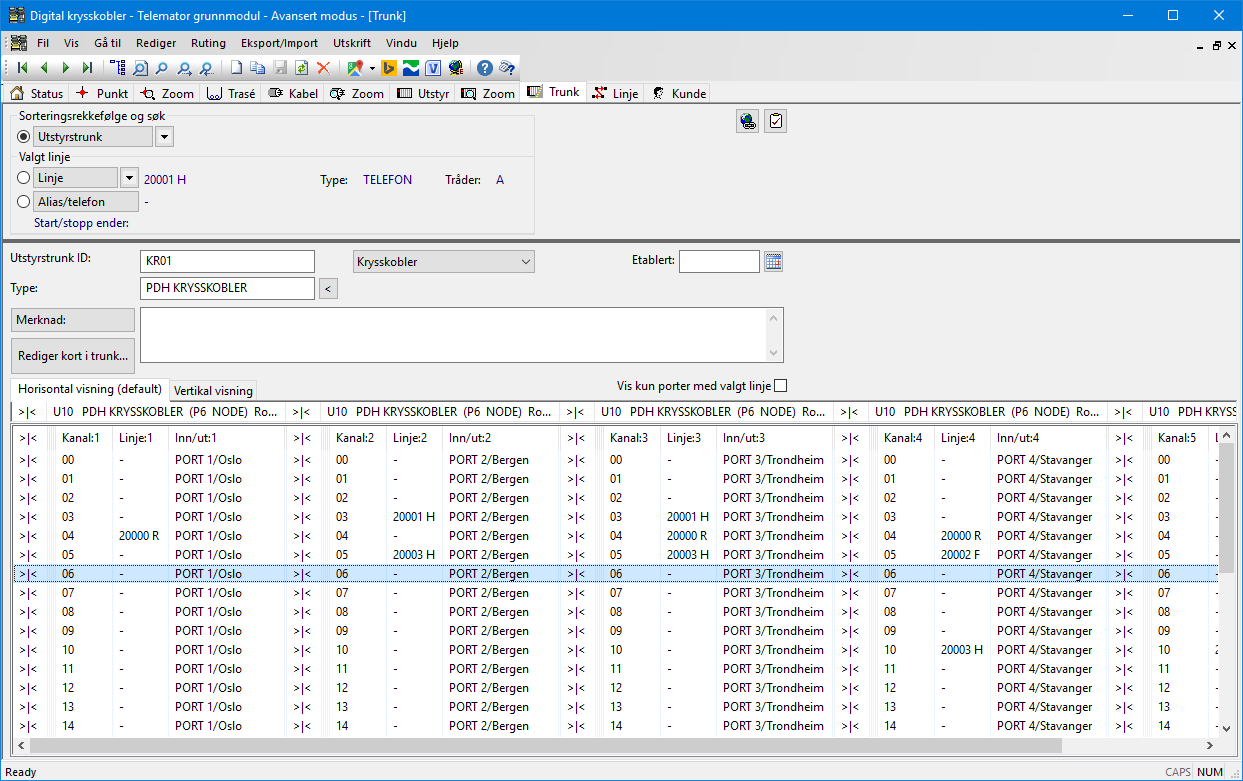The height and width of the screenshot is (781, 1243).
Task: Switch to the Linje tab
Action: 616,93
